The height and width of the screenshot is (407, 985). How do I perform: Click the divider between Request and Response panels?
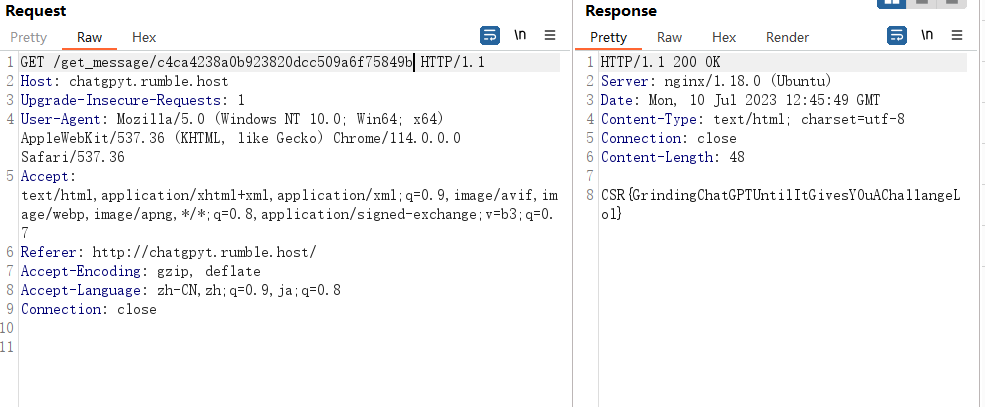click(572, 204)
